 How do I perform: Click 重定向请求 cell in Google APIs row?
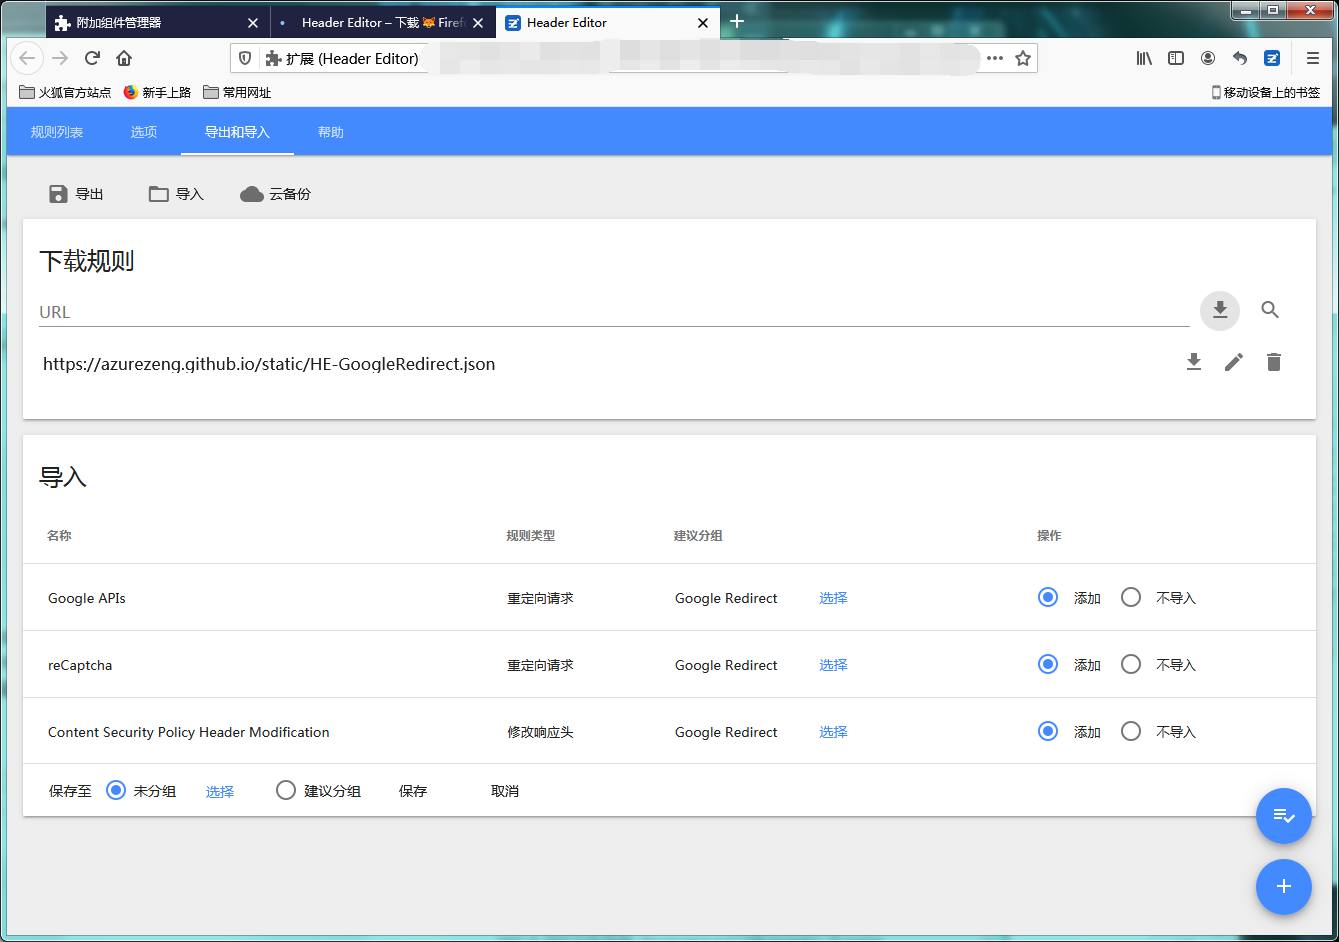tap(540, 598)
